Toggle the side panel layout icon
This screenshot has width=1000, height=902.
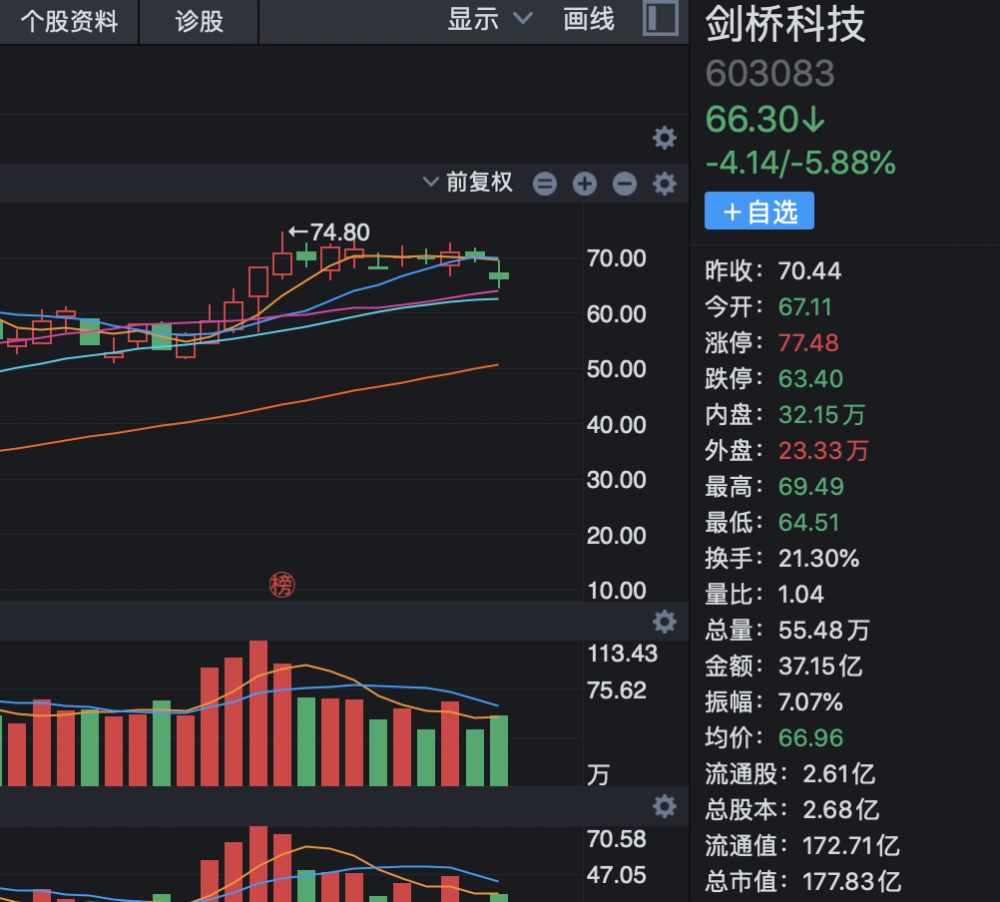[x=660, y=18]
